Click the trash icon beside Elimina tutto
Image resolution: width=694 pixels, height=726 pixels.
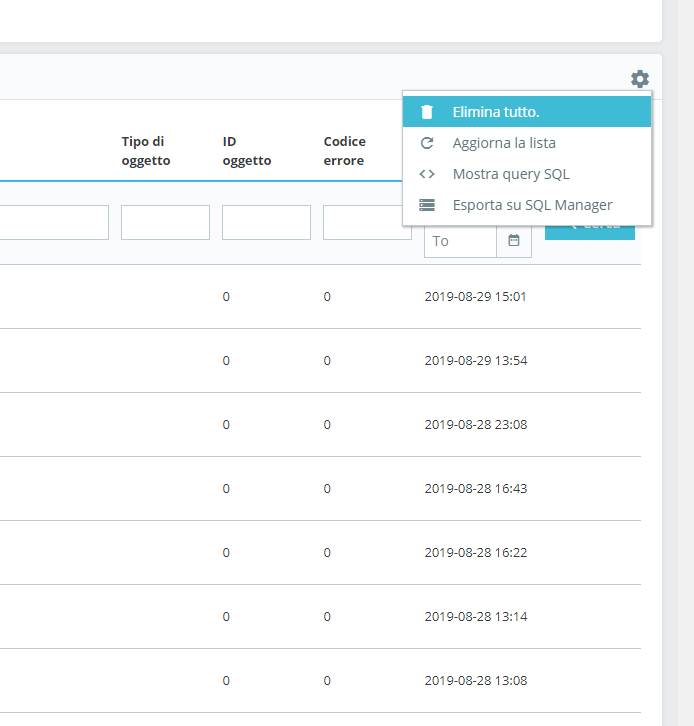[x=427, y=112]
